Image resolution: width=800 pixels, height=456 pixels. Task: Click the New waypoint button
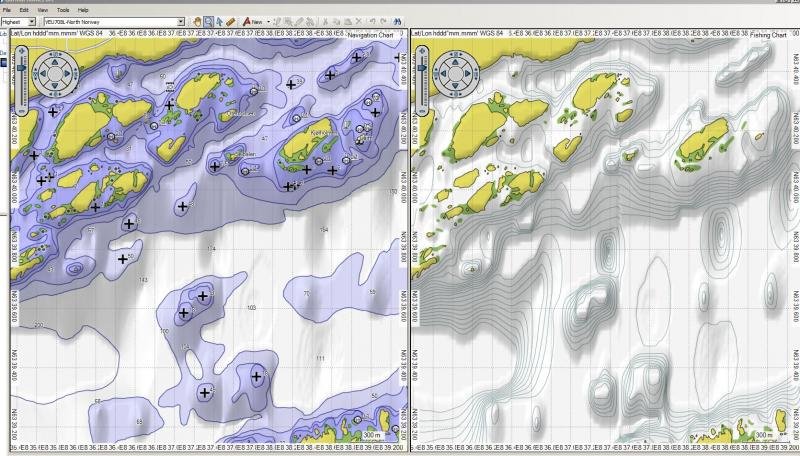252,21
